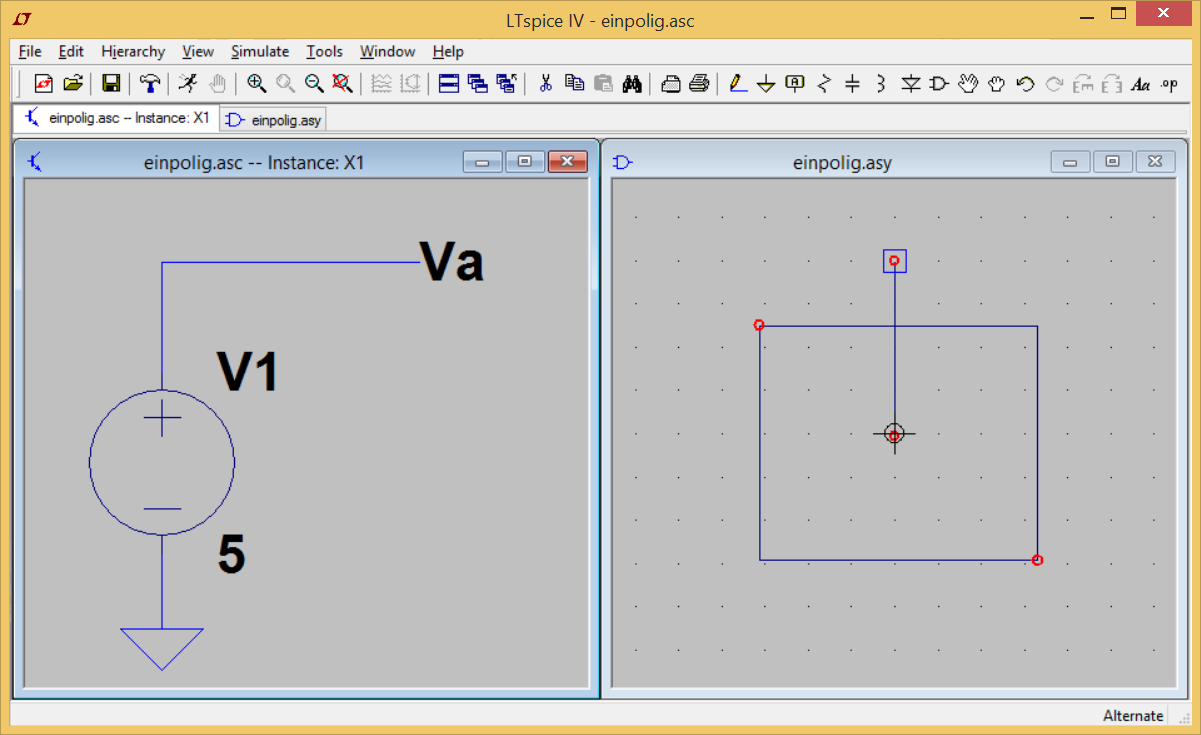This screenshot has width=1201, height=735.
Task: Click the Va net label in schematic
Action: coord(452,263)
